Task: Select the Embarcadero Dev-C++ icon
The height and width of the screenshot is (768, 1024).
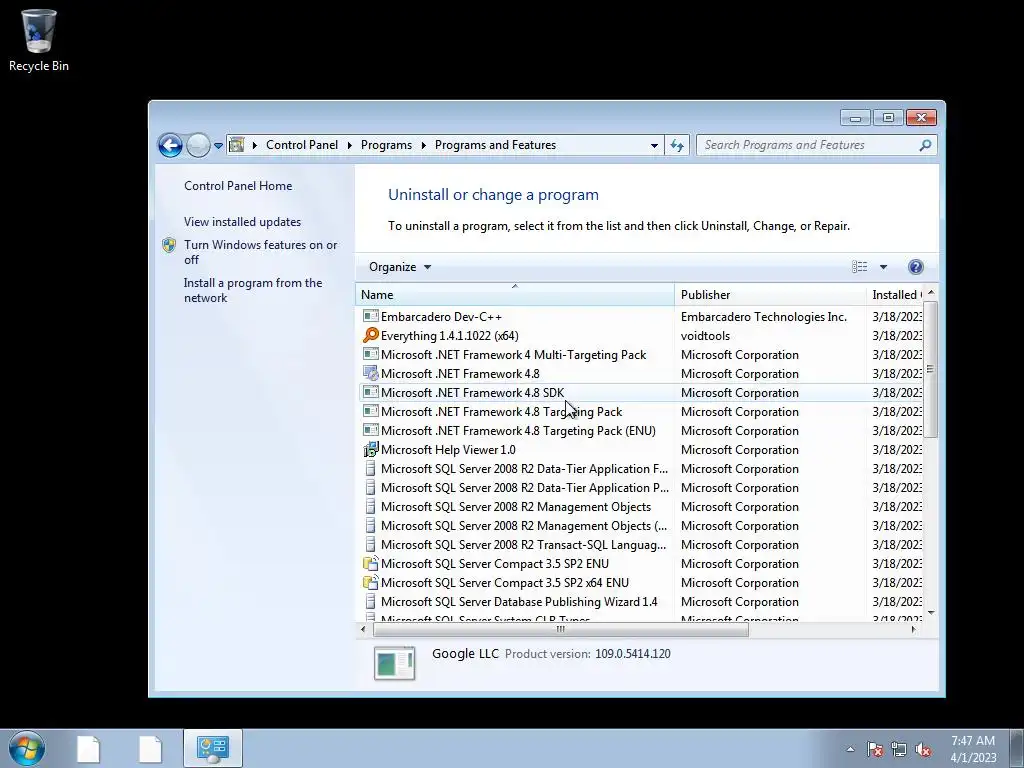Action: (370, 317)
